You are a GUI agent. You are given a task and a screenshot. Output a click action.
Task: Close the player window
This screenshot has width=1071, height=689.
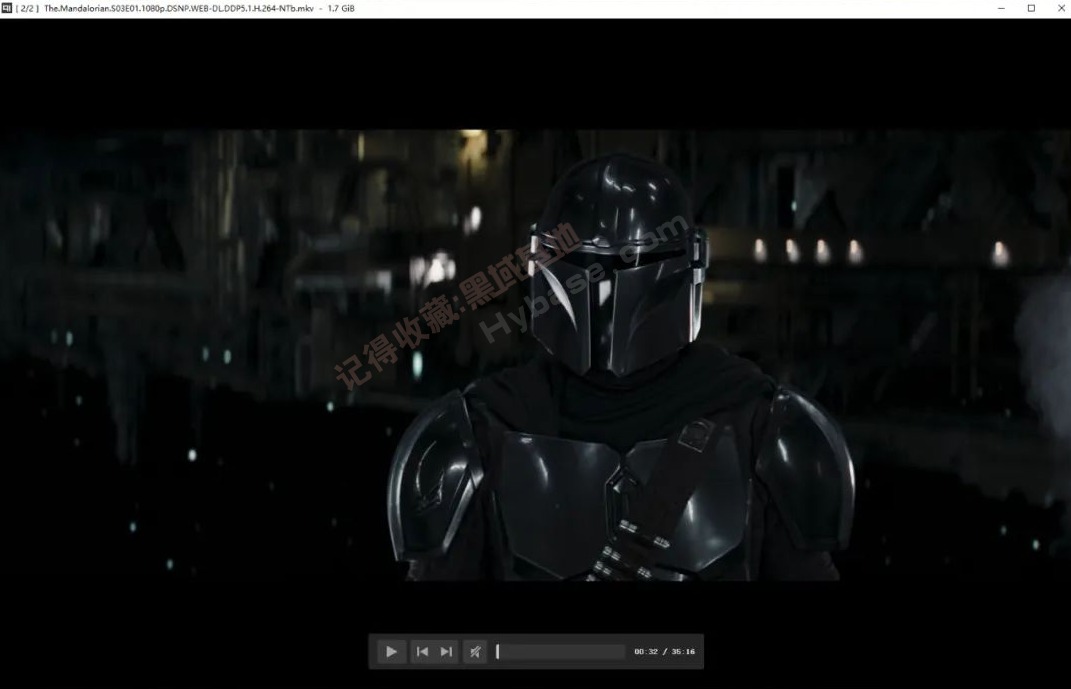(x=1061, y=8)
